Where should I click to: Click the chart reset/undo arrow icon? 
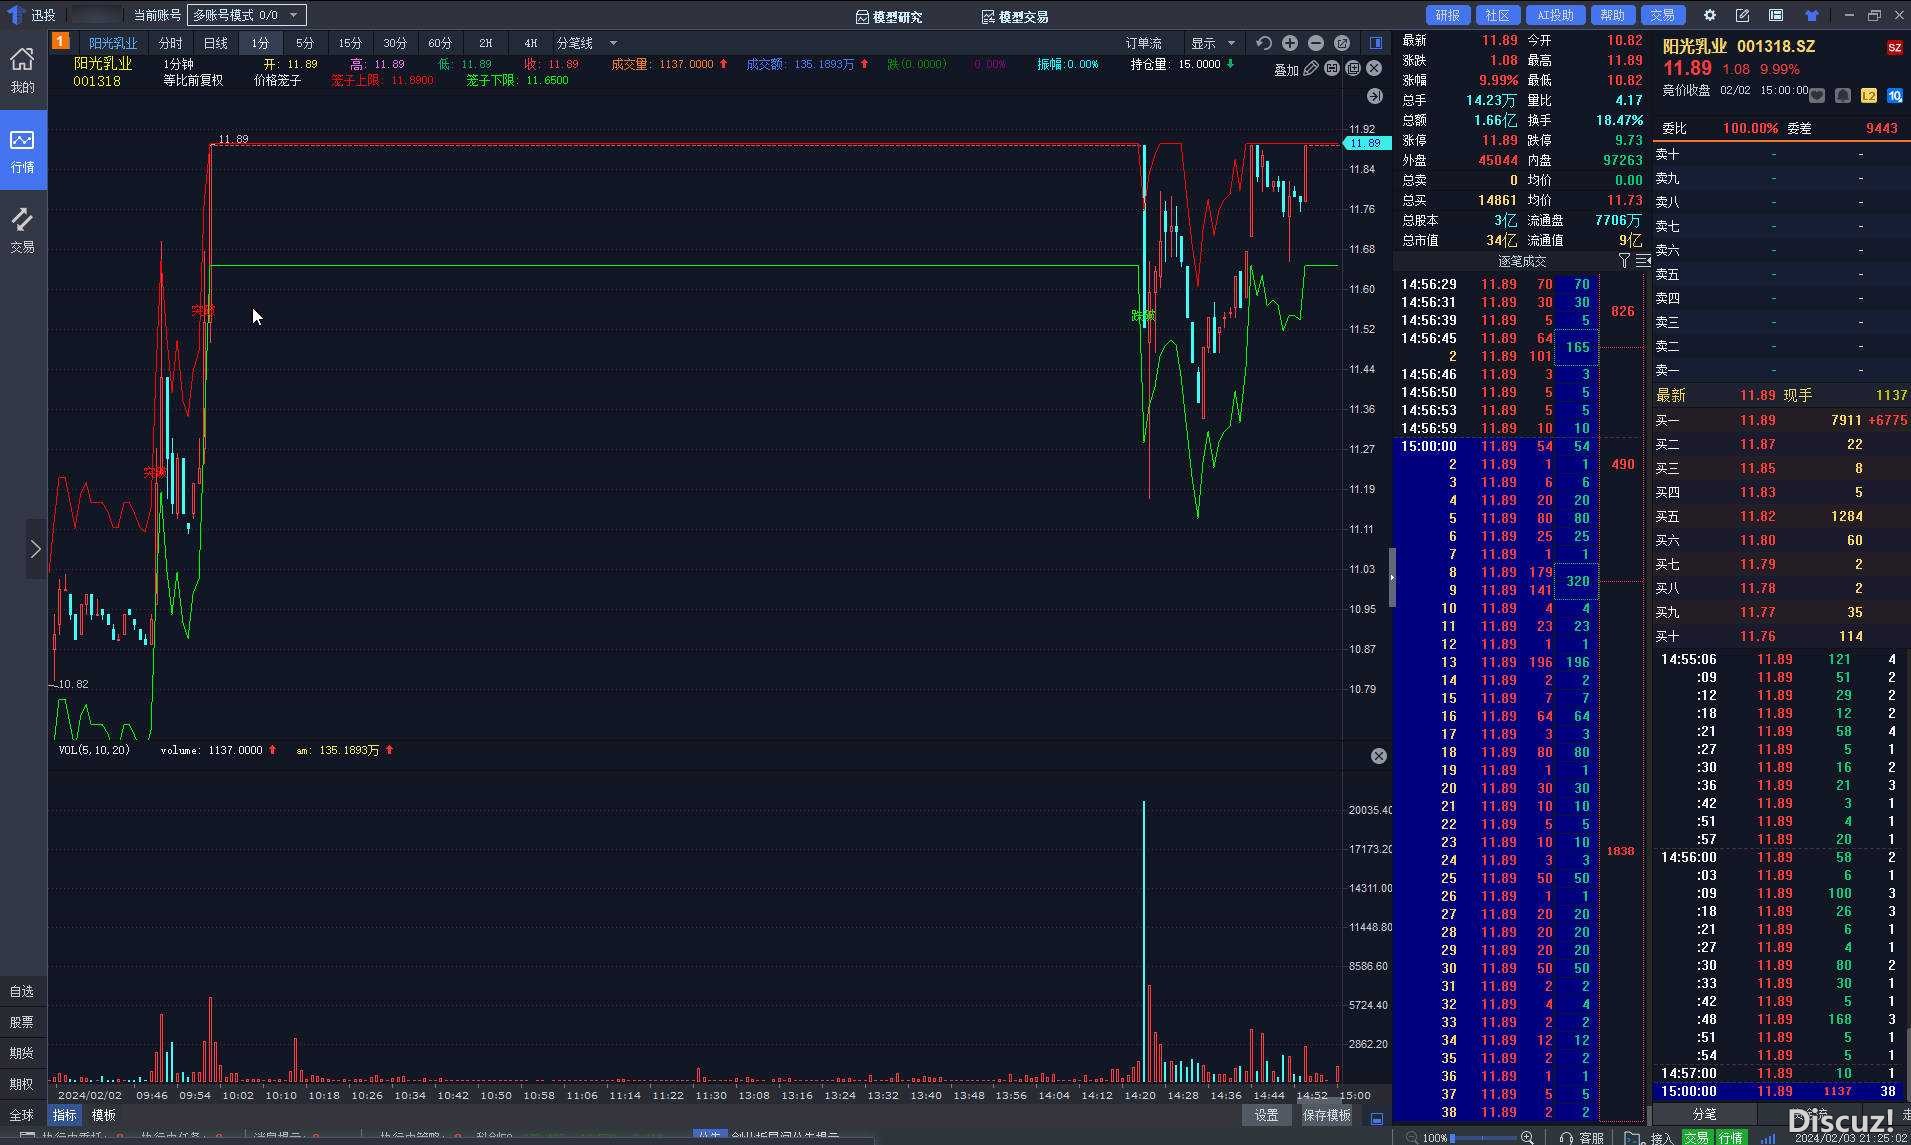[x=1264, y=43]
